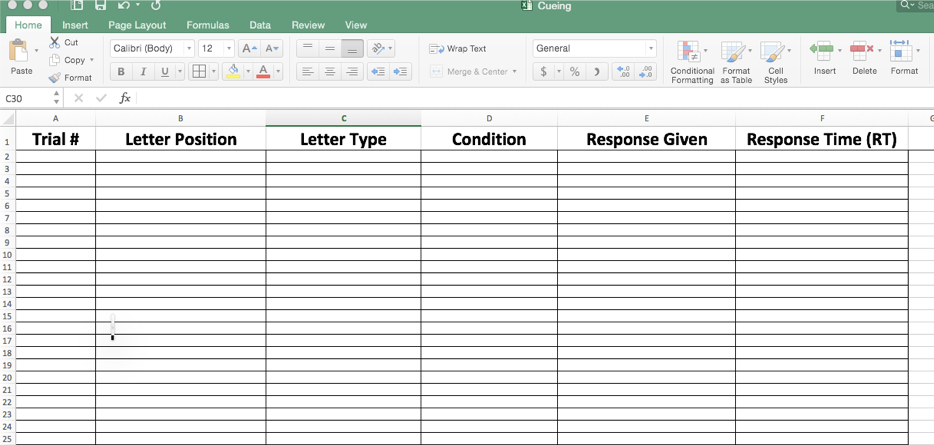
Task: Decrease indent in the cell
Action: pyautogui.click(x=378, y=71)
